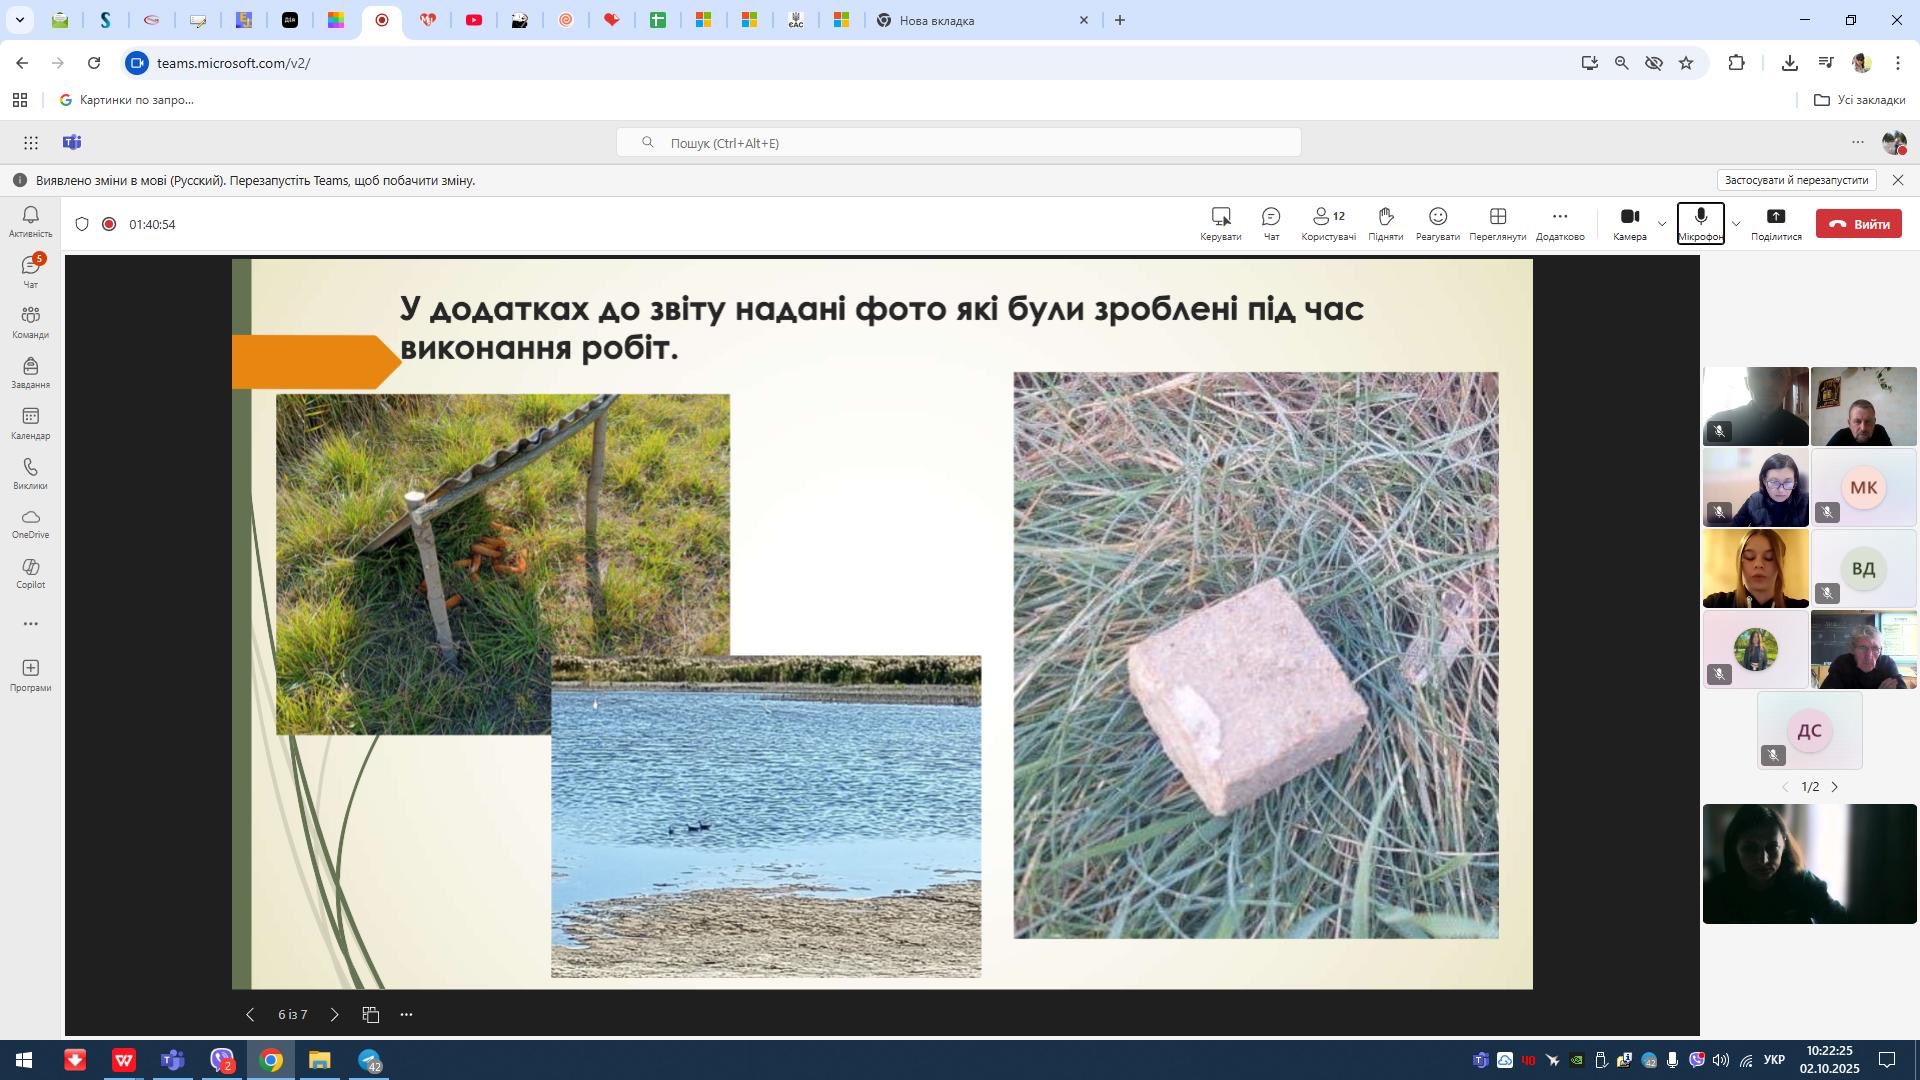Click Застосувати й перезапустити button
This screenshot has height=1080, width=1920.
pyautogui.click(x=1796, y=180)
